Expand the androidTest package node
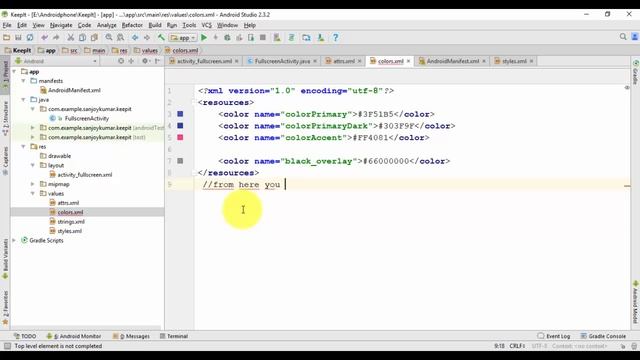Image resolution: width=640 pixels, height=360 pixels. click(33, 128)
